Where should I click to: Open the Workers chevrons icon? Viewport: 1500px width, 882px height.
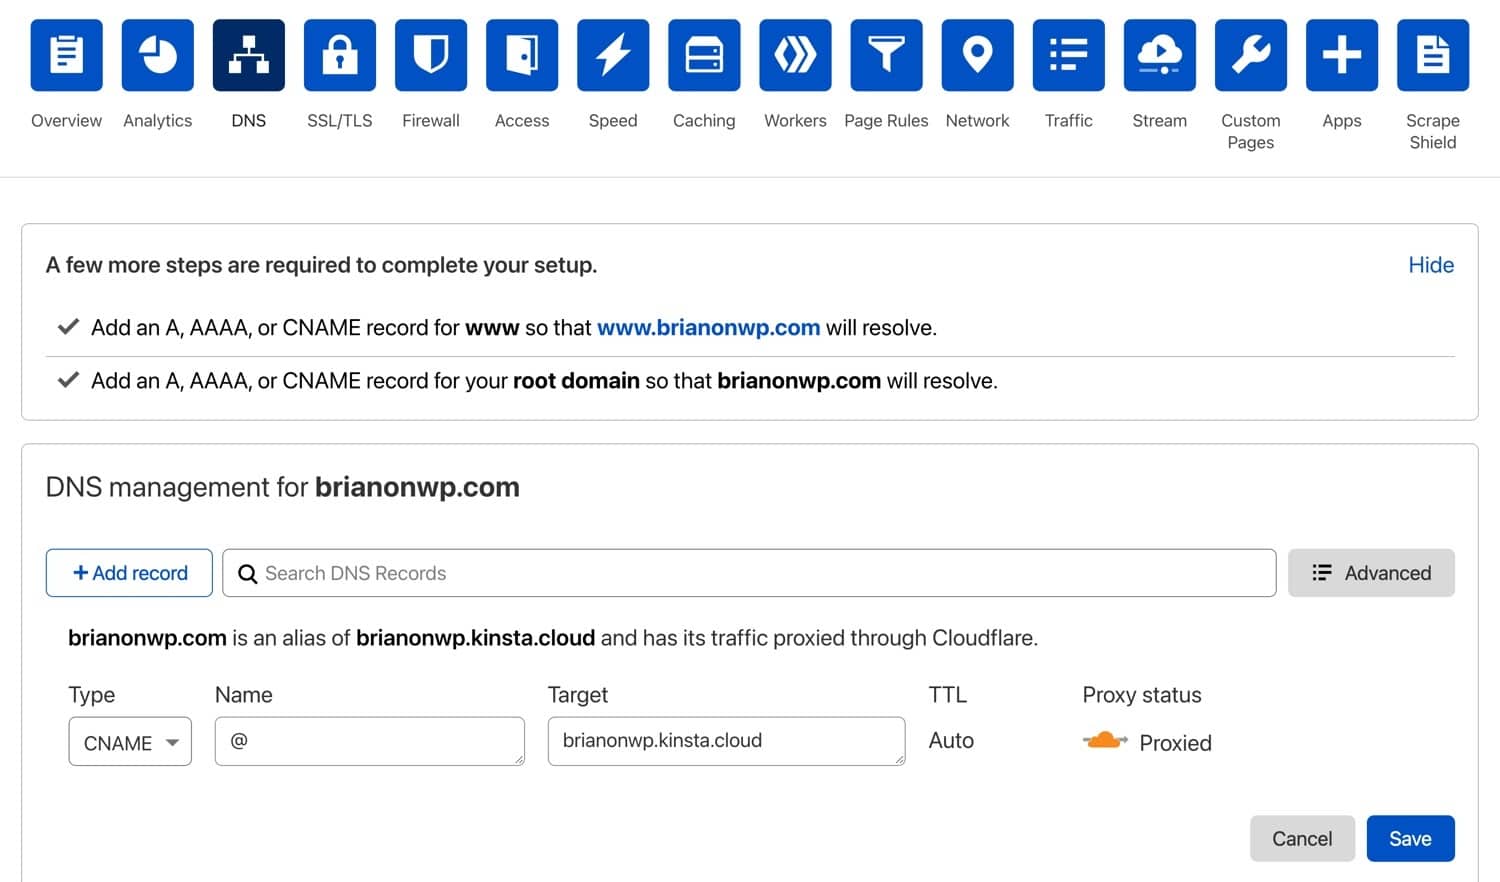(x=795, y=55)
